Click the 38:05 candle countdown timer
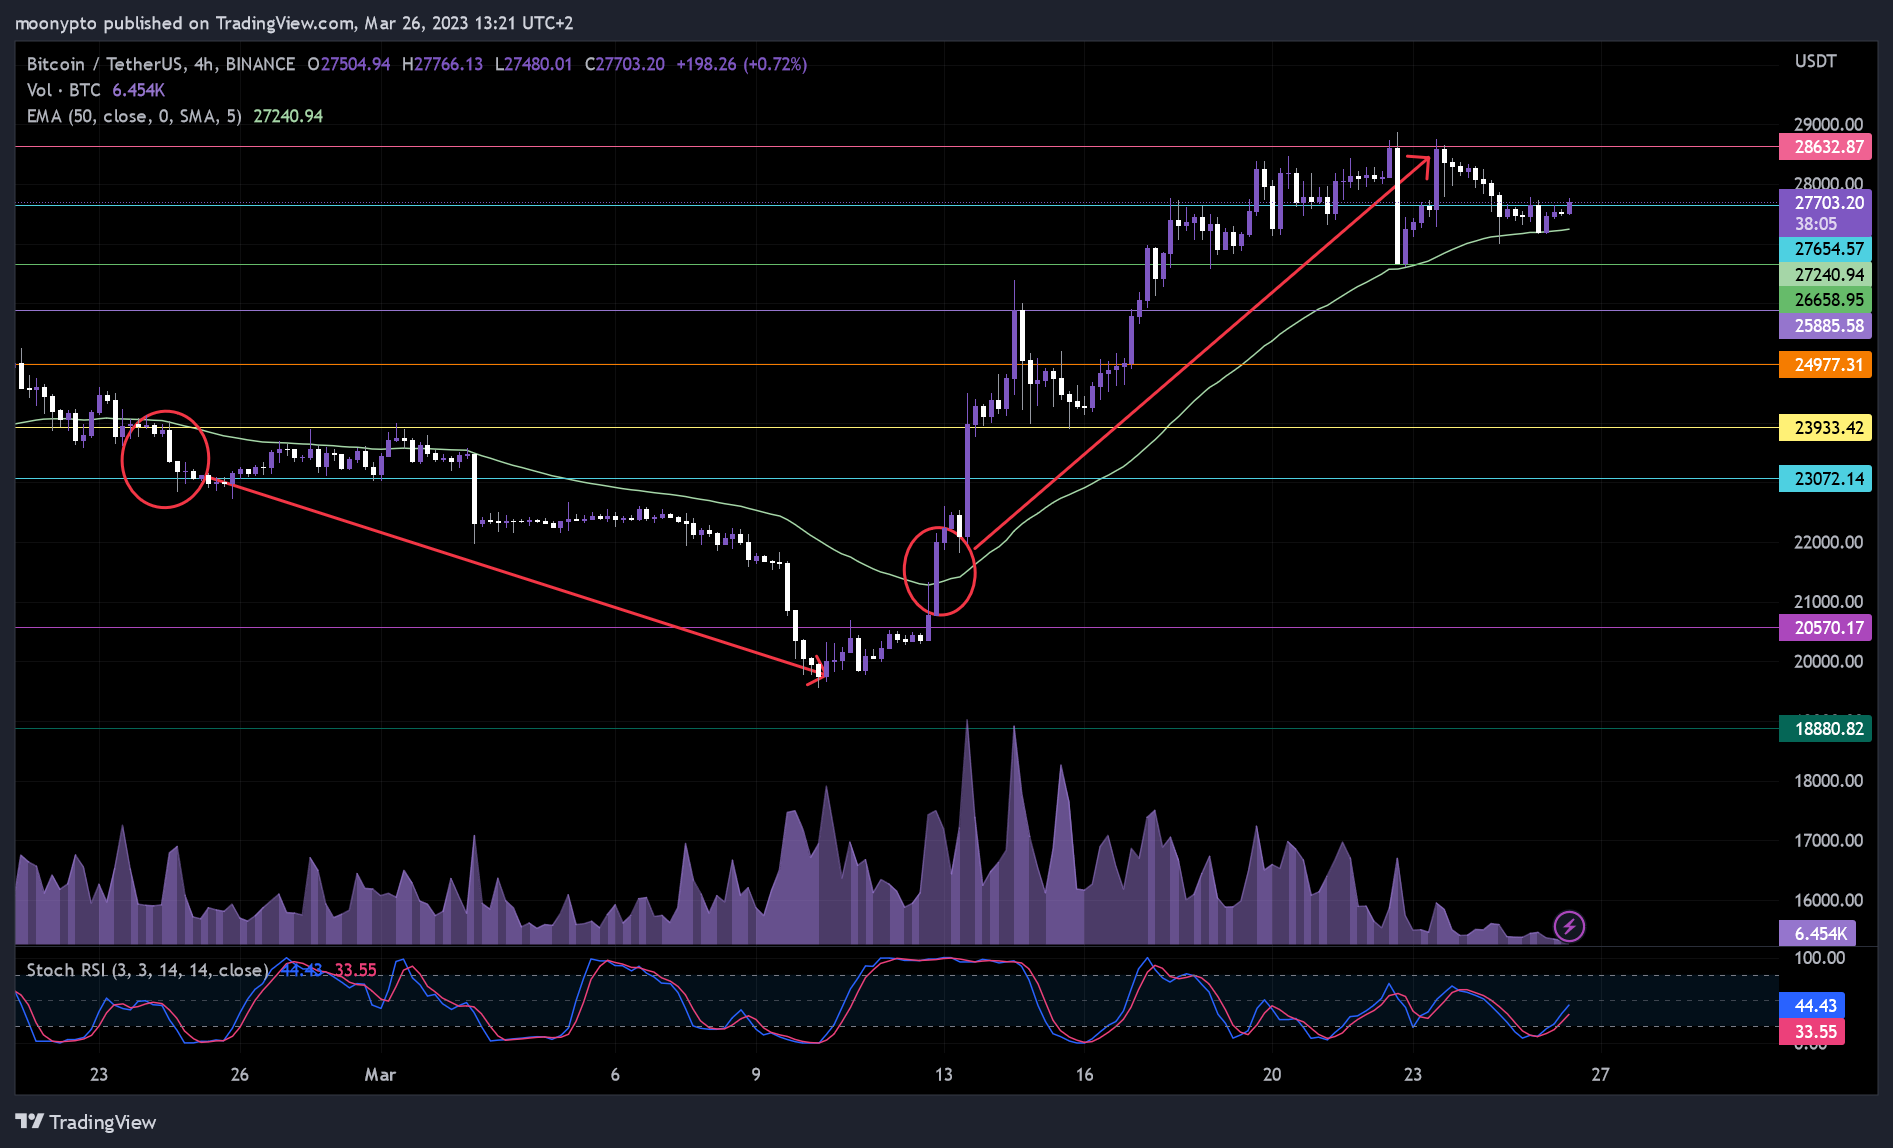 pos(1816,225)
